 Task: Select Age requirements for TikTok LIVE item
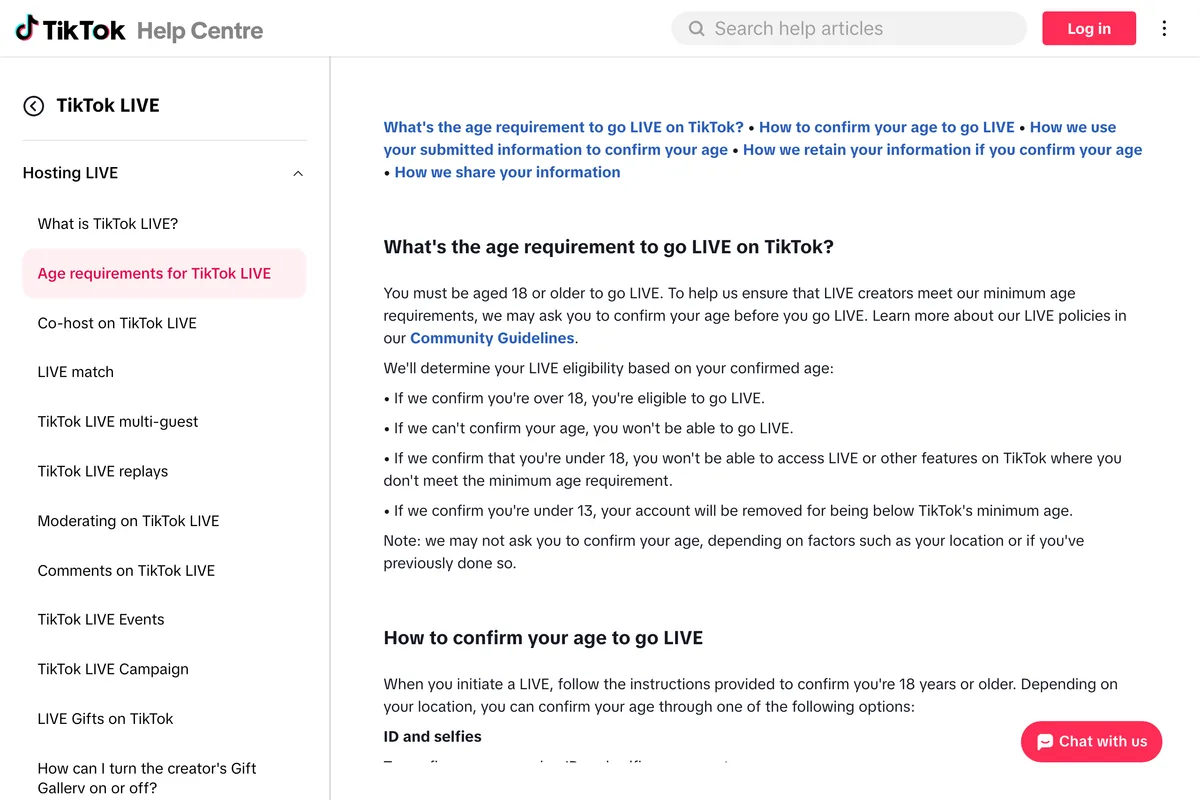click(164, 273)
